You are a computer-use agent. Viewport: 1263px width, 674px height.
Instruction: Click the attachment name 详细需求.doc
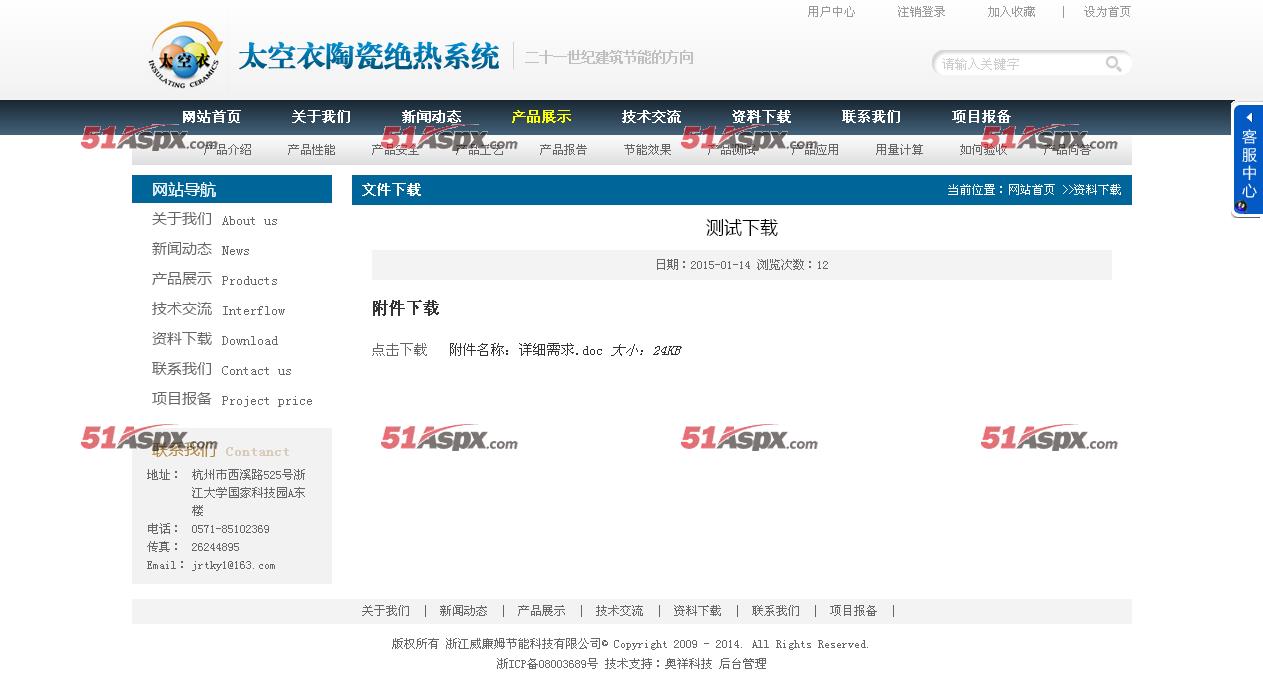560,350
